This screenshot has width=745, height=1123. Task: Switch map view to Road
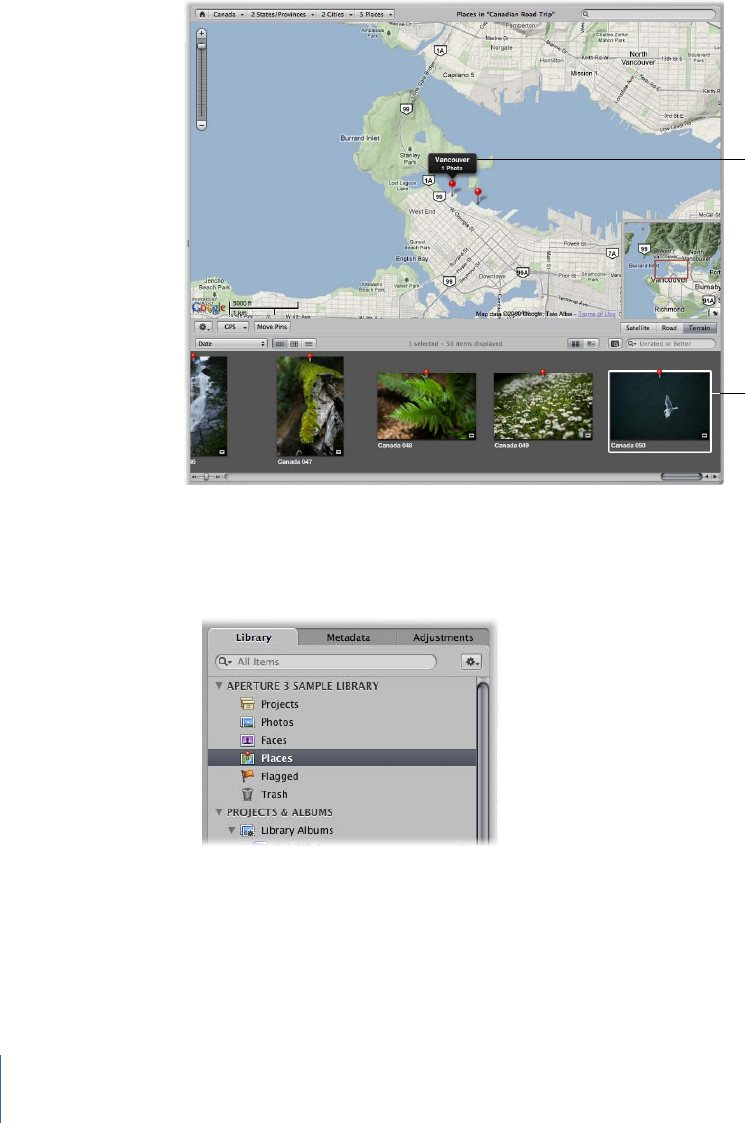[669, 327]
